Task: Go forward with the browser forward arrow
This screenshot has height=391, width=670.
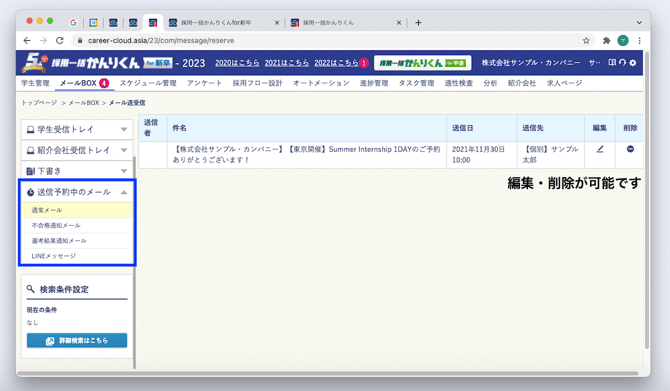Action: (43, 41)
